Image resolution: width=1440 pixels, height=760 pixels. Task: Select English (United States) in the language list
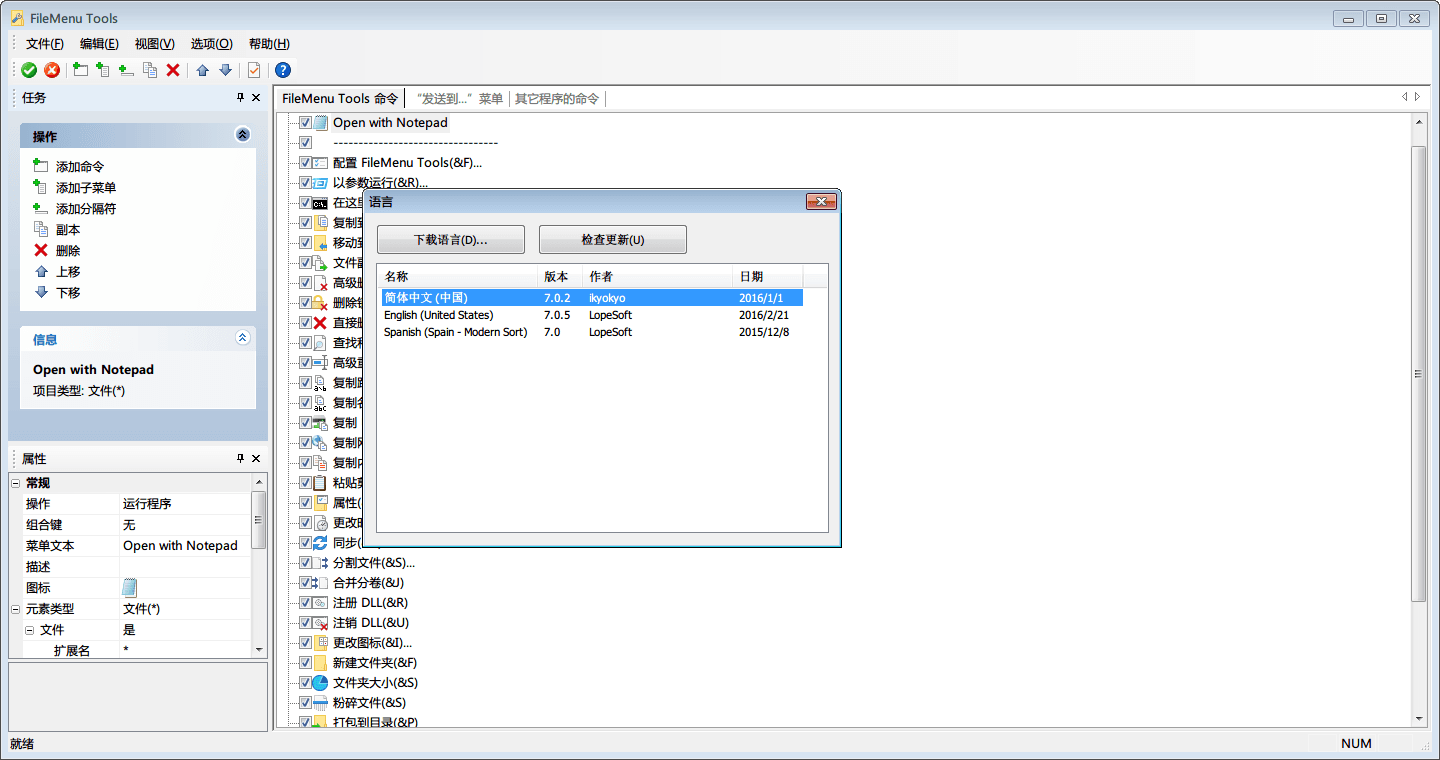pyautogui.click(x=591, y=315)
